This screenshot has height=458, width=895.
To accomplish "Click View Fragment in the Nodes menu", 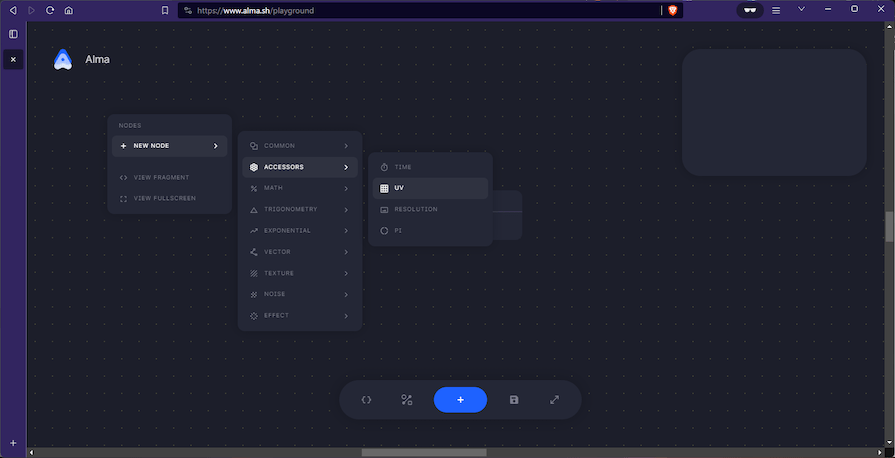I will [160, 177].
